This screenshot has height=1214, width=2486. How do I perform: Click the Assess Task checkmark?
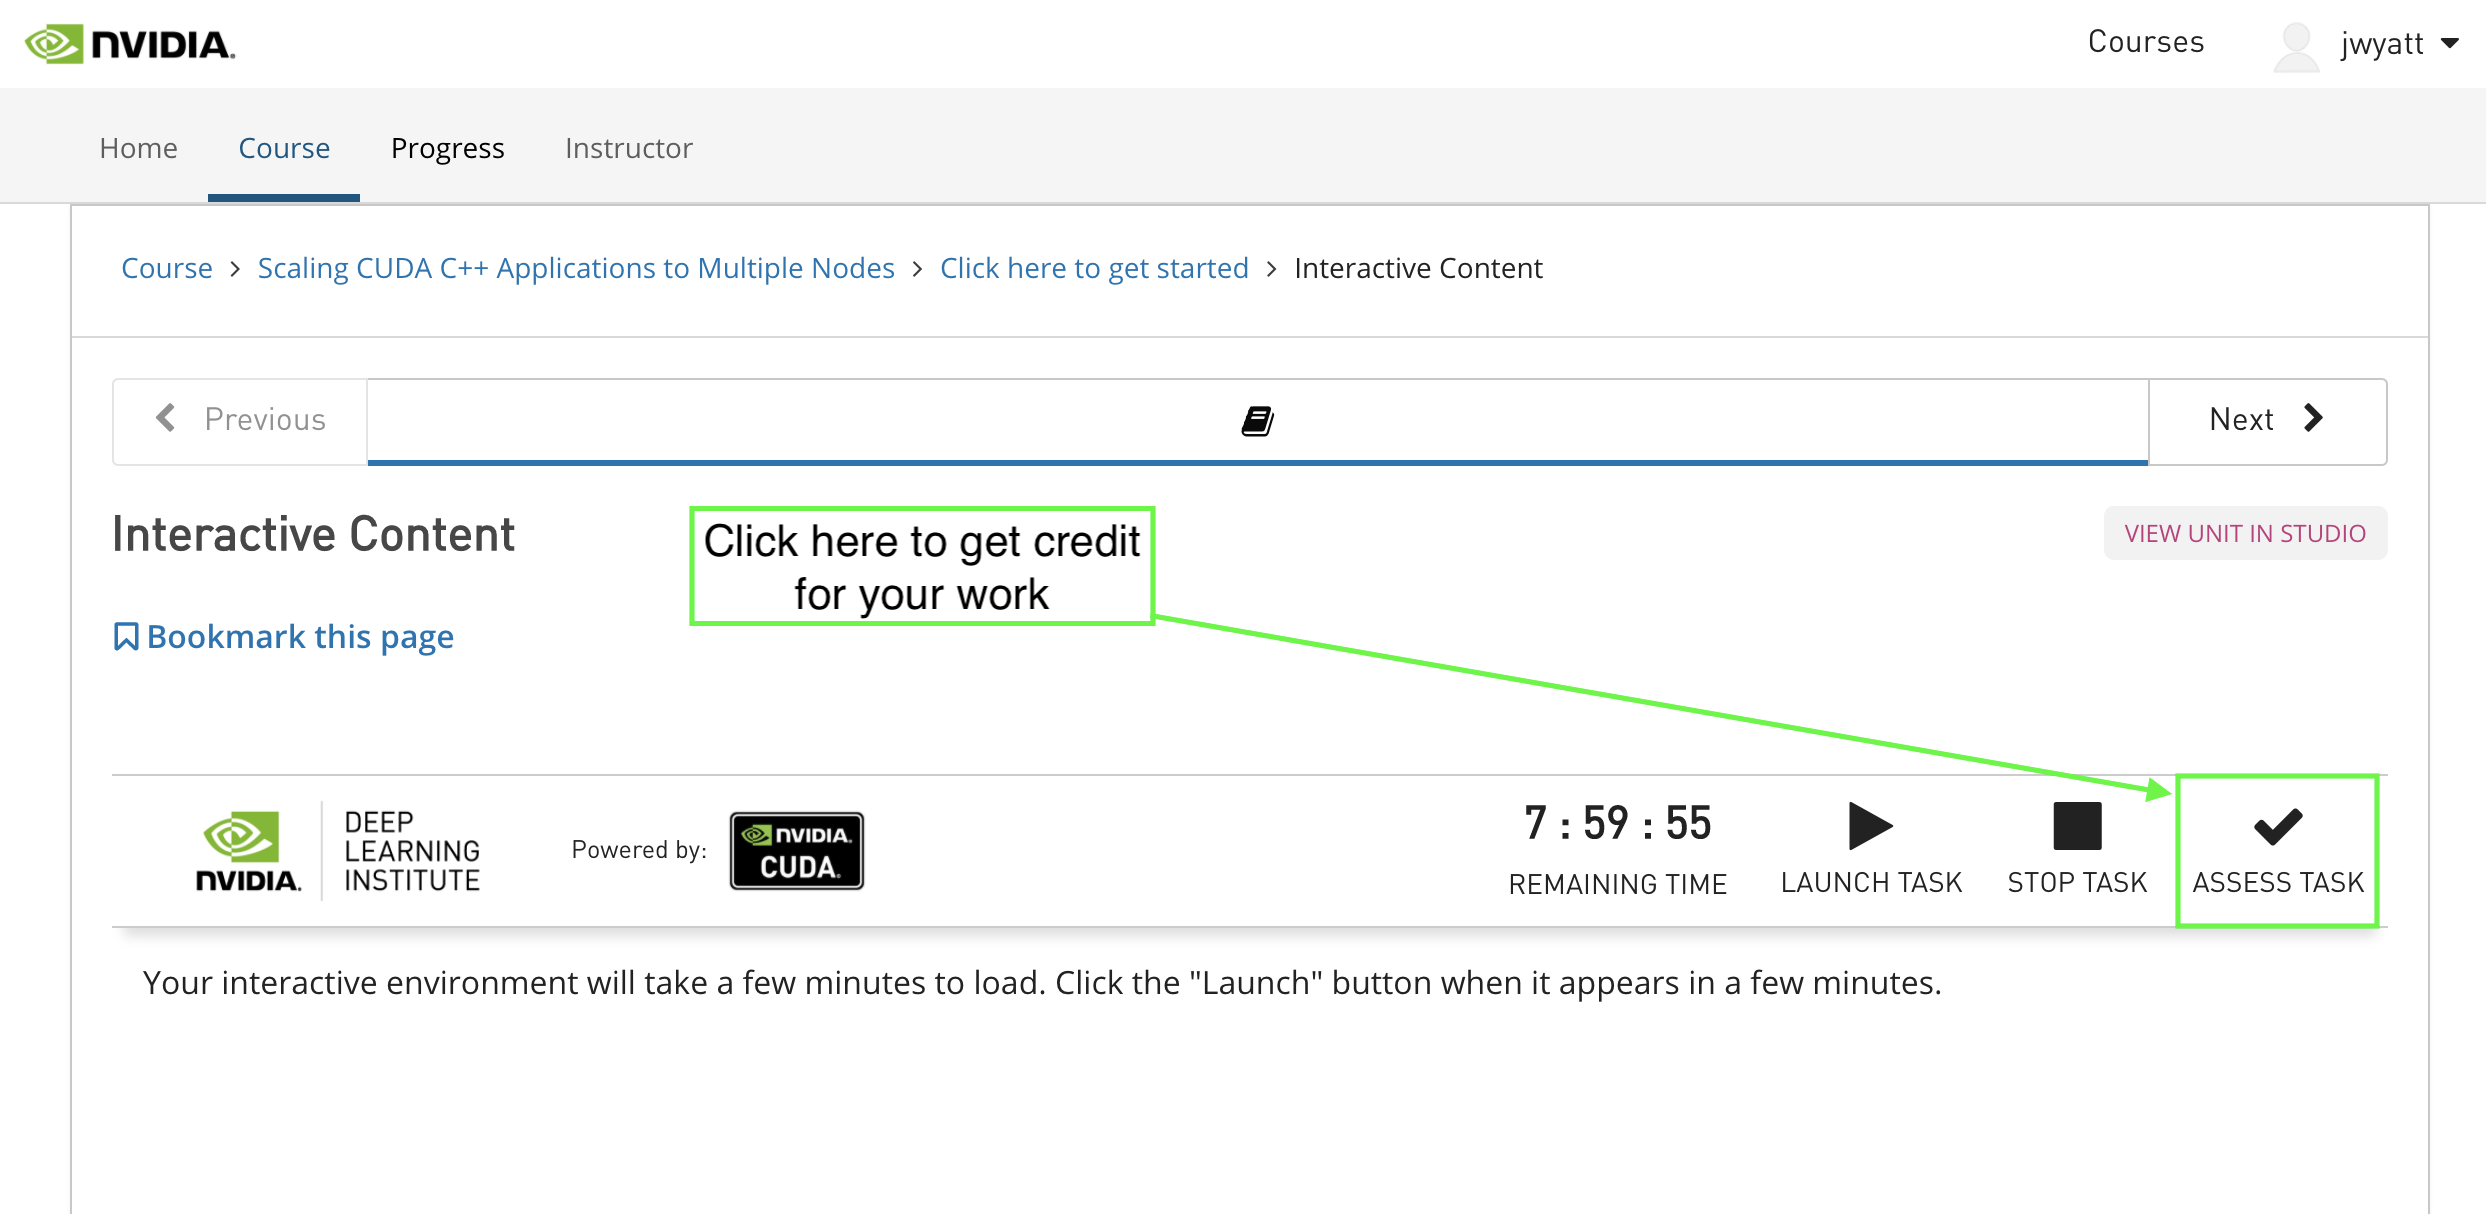click(x=2277, y=828)
